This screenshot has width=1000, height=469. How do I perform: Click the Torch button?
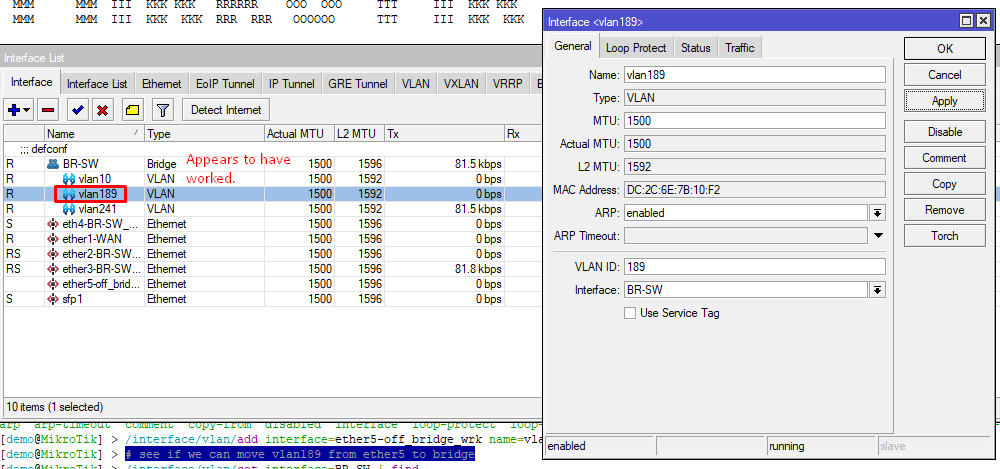[945, 235]
